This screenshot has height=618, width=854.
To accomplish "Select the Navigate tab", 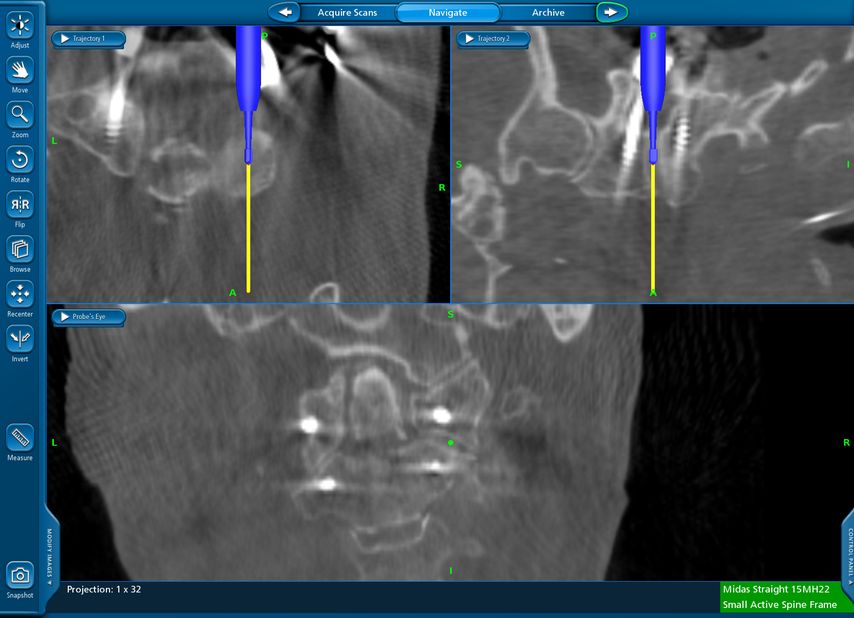I will point(447,13).
